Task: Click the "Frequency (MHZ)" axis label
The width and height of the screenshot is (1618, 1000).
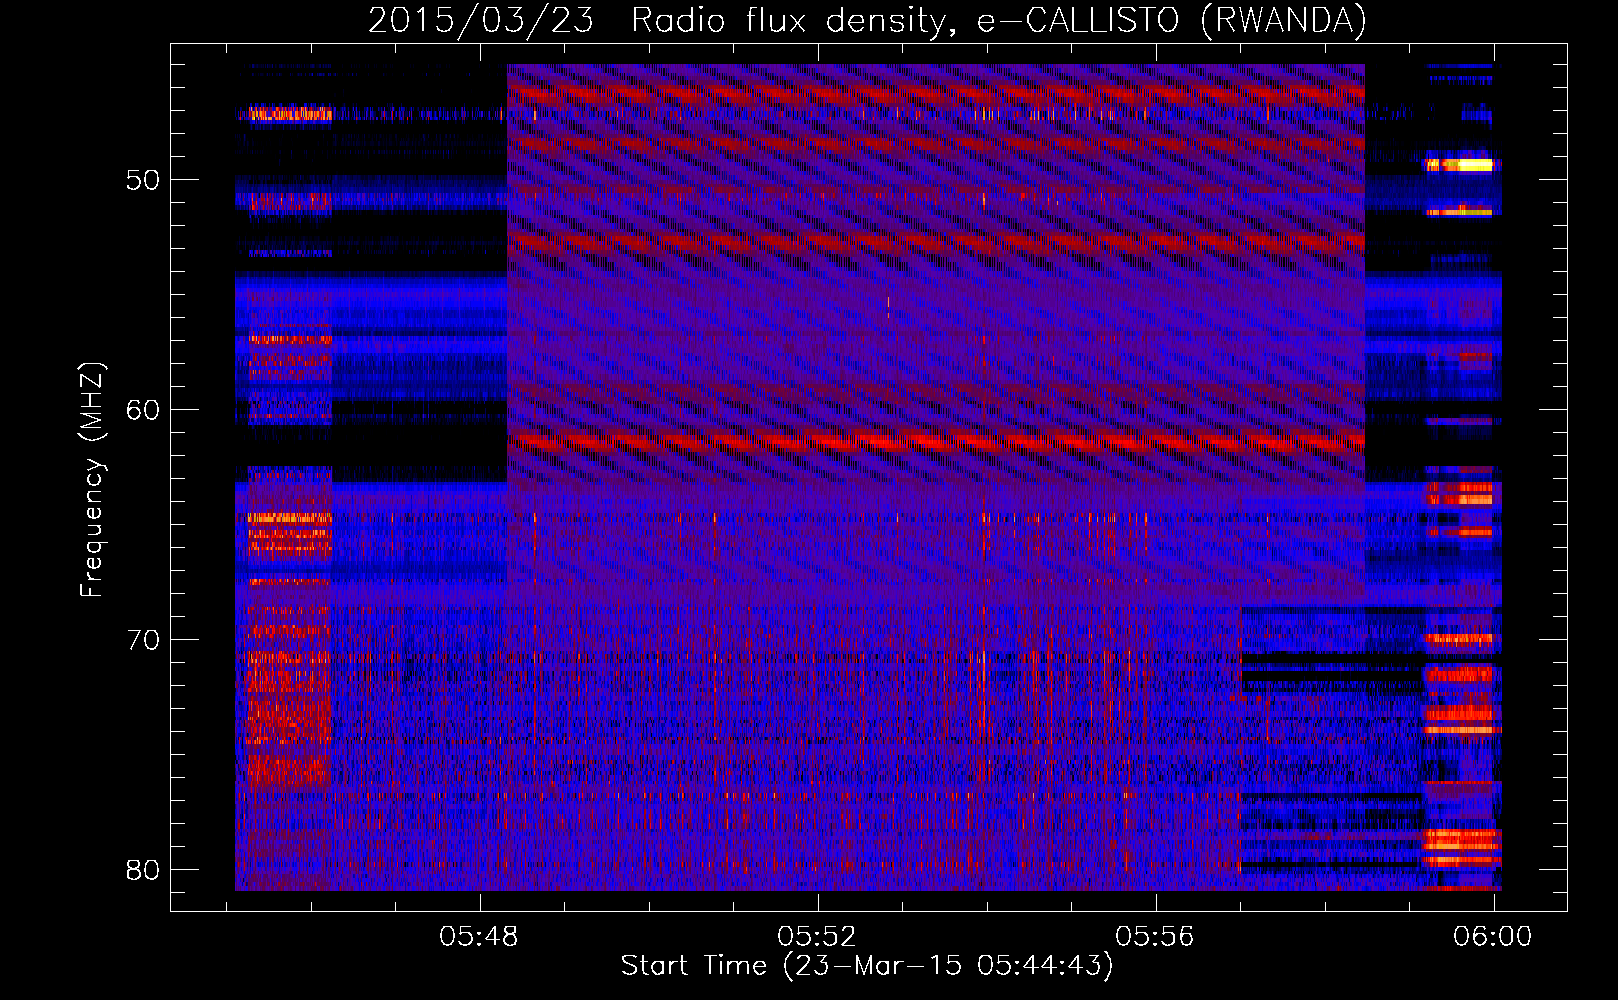Action: point(91,480)
